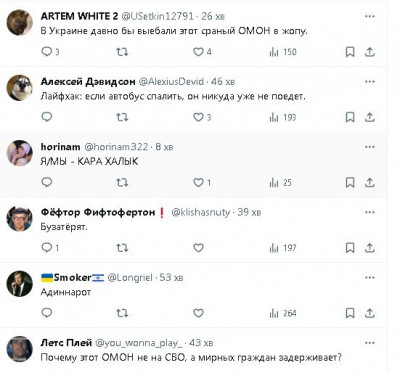This screenshot has height=373, width=400.
Task: Like Фёфтор Фифтофертон's tweet
Action: click(198, 248)
